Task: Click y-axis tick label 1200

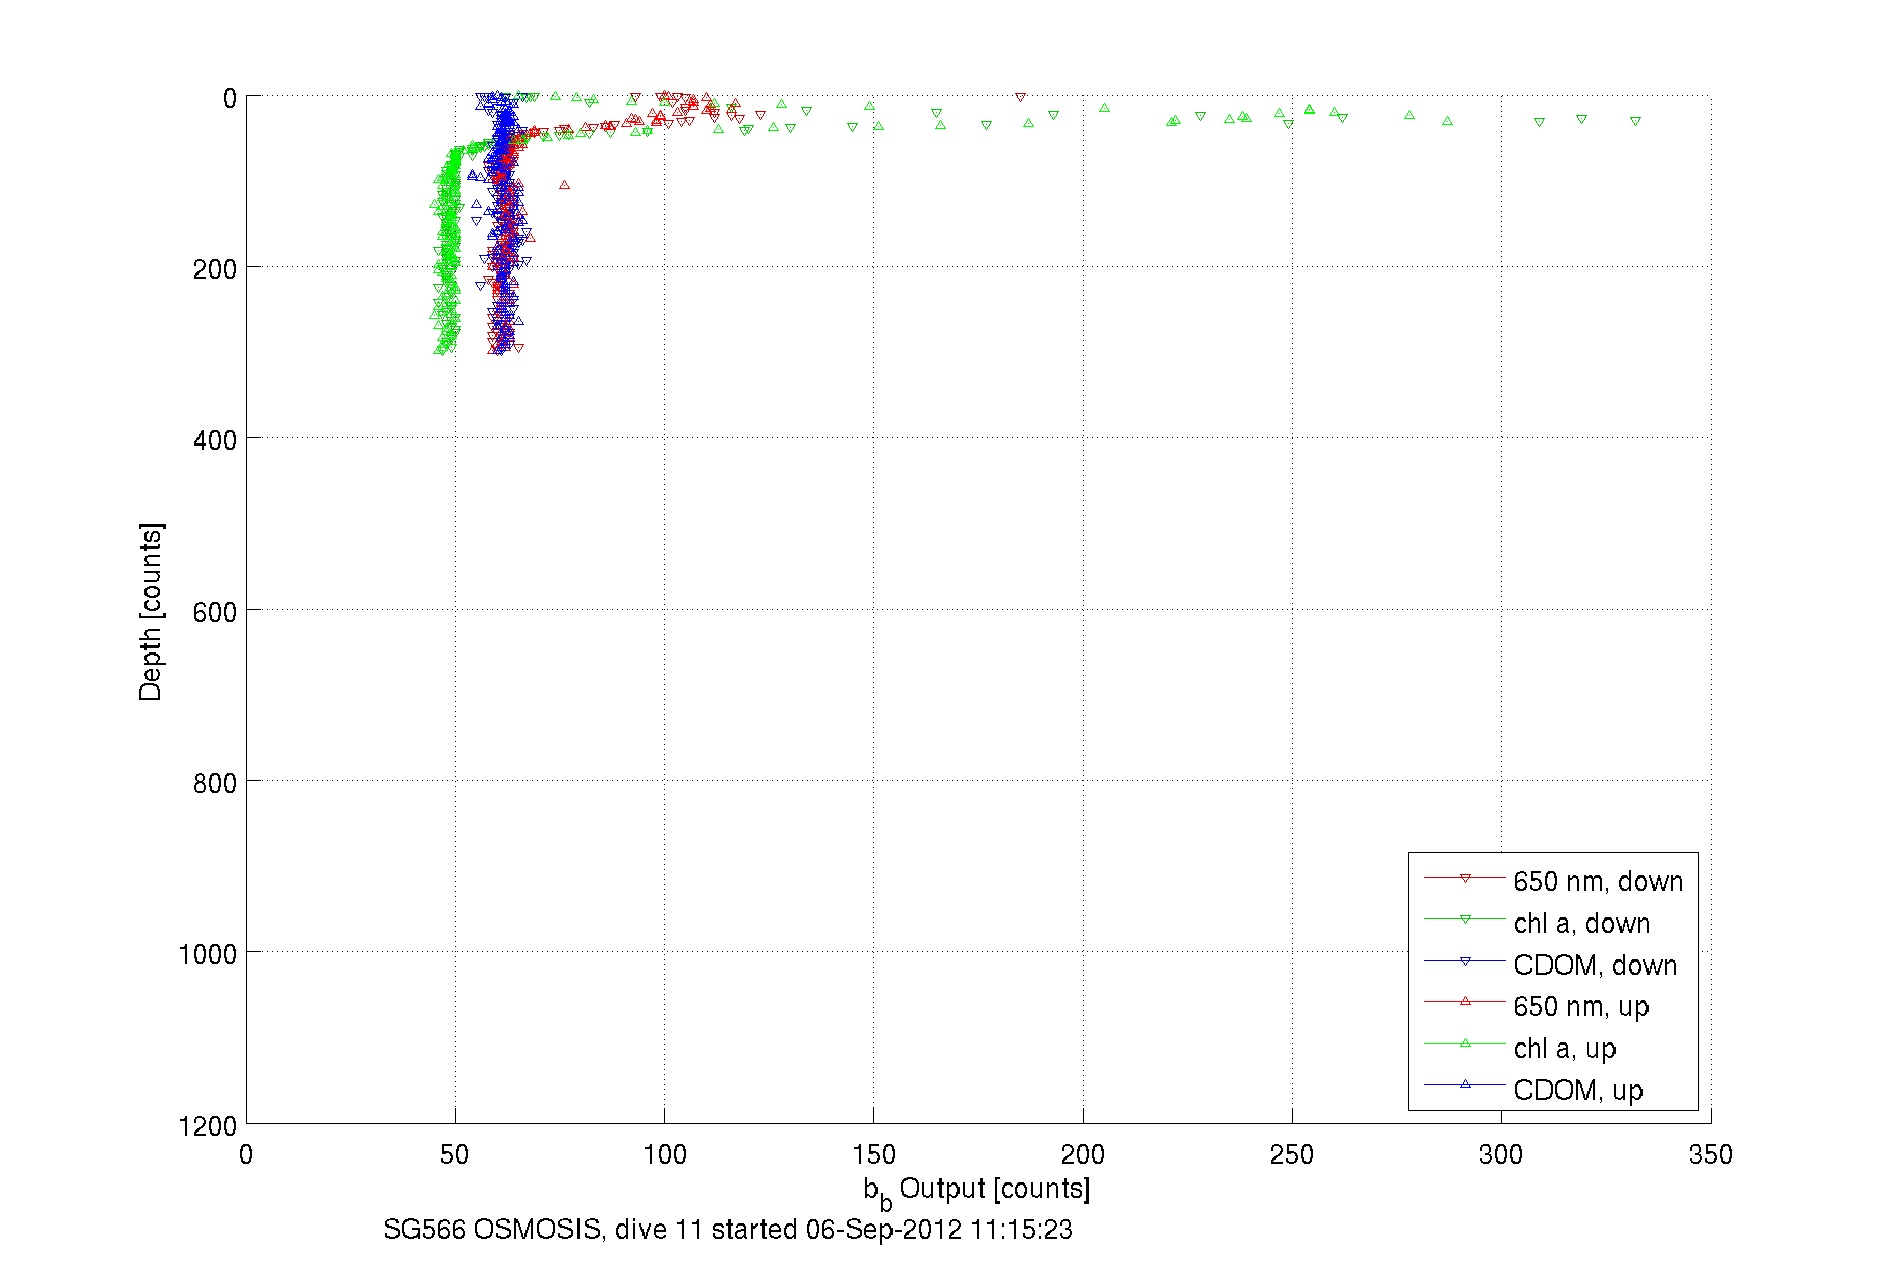Action: (208, 1126)
